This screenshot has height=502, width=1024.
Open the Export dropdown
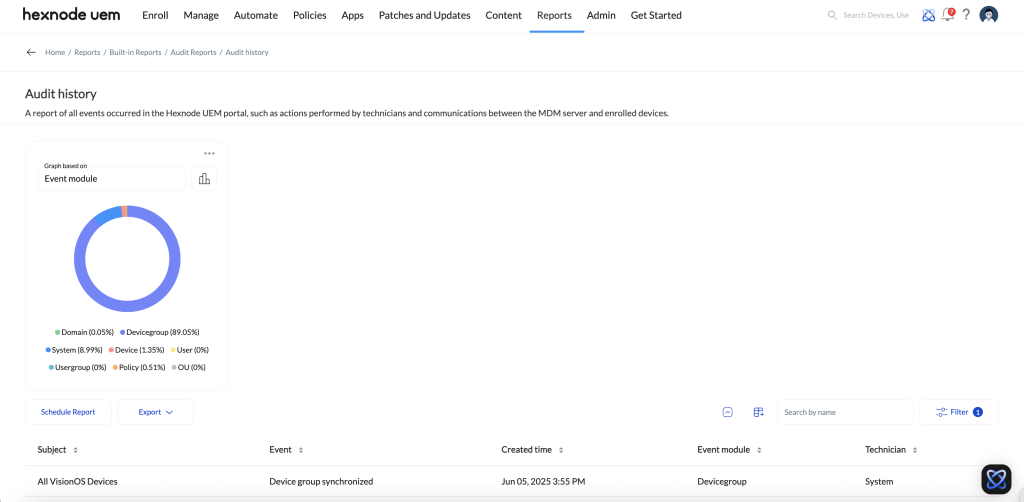tap(155, 412)
